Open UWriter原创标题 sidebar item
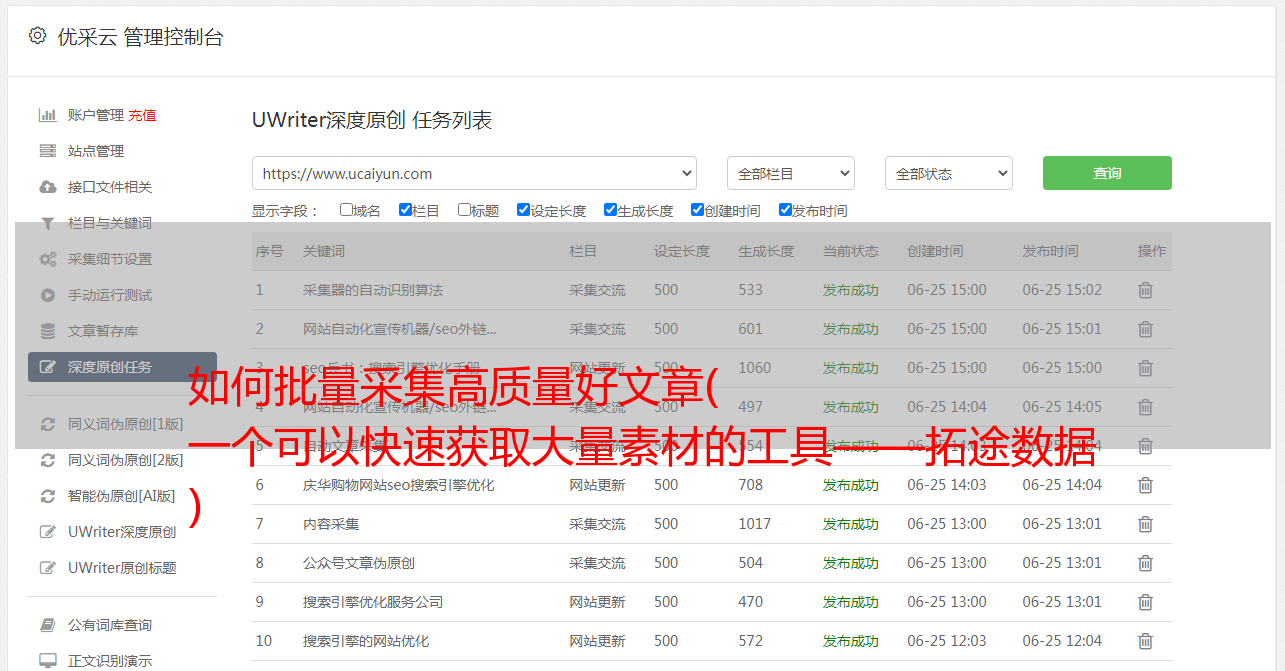1285x671 pixels. (x=122, y=568)
